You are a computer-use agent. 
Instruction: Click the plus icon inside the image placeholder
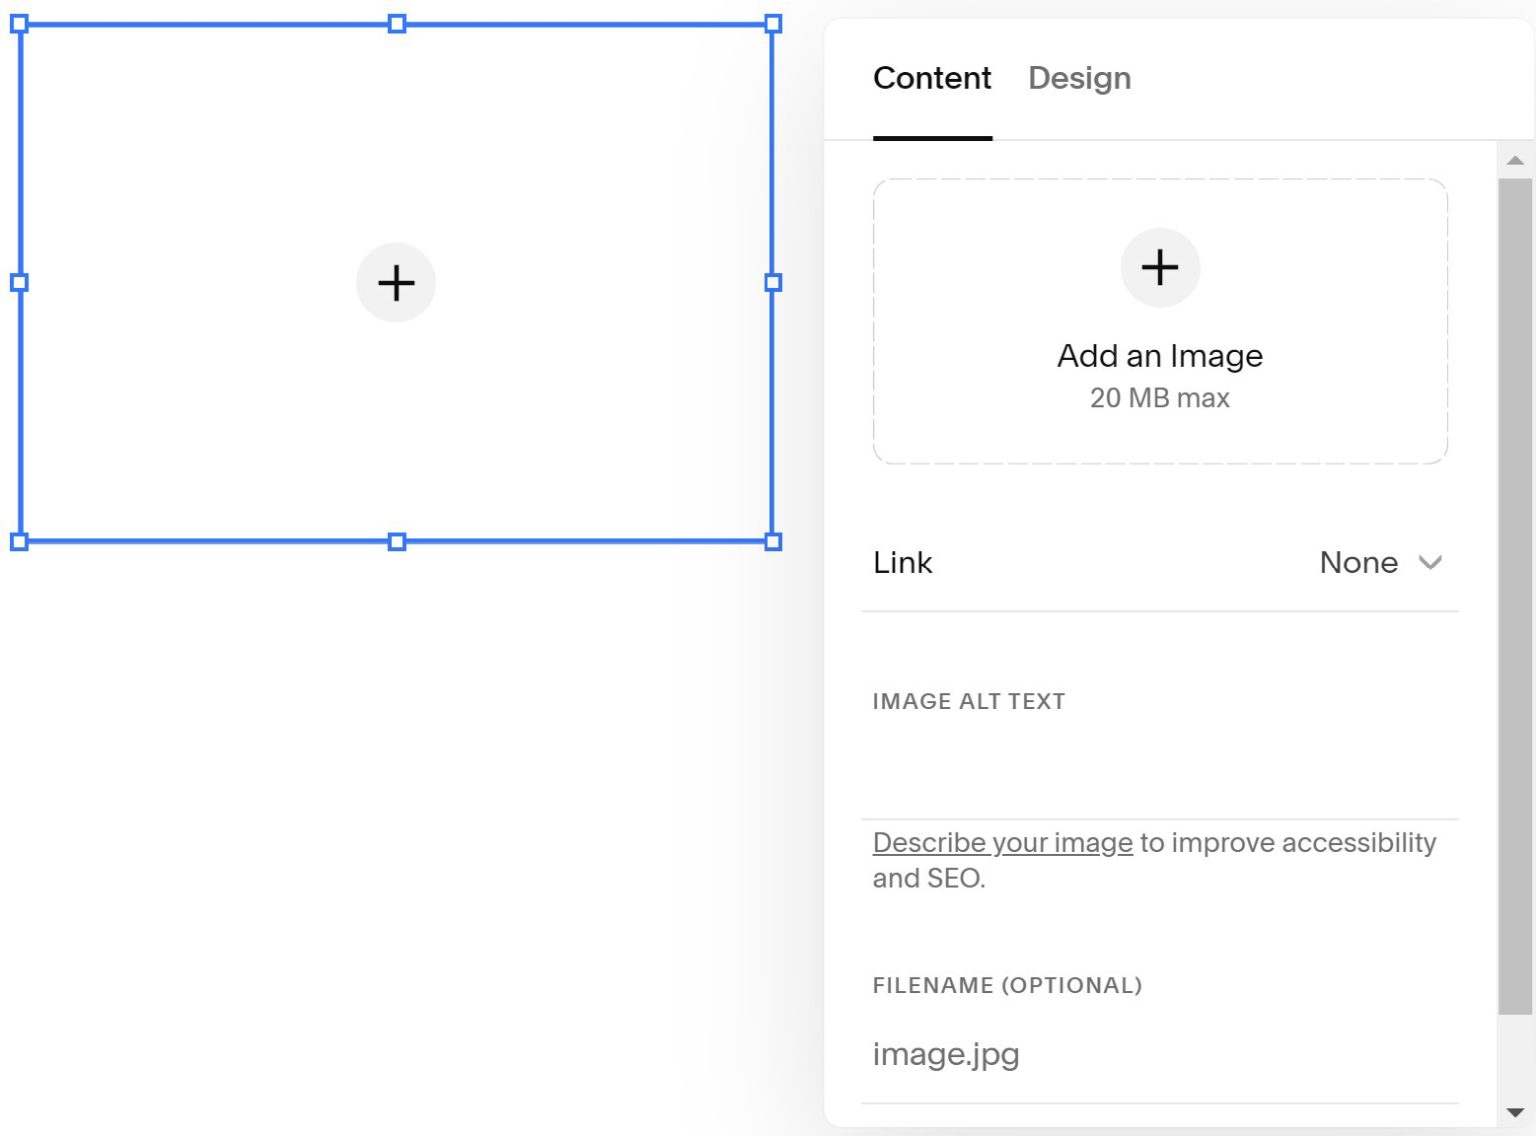tap(396, 283)
